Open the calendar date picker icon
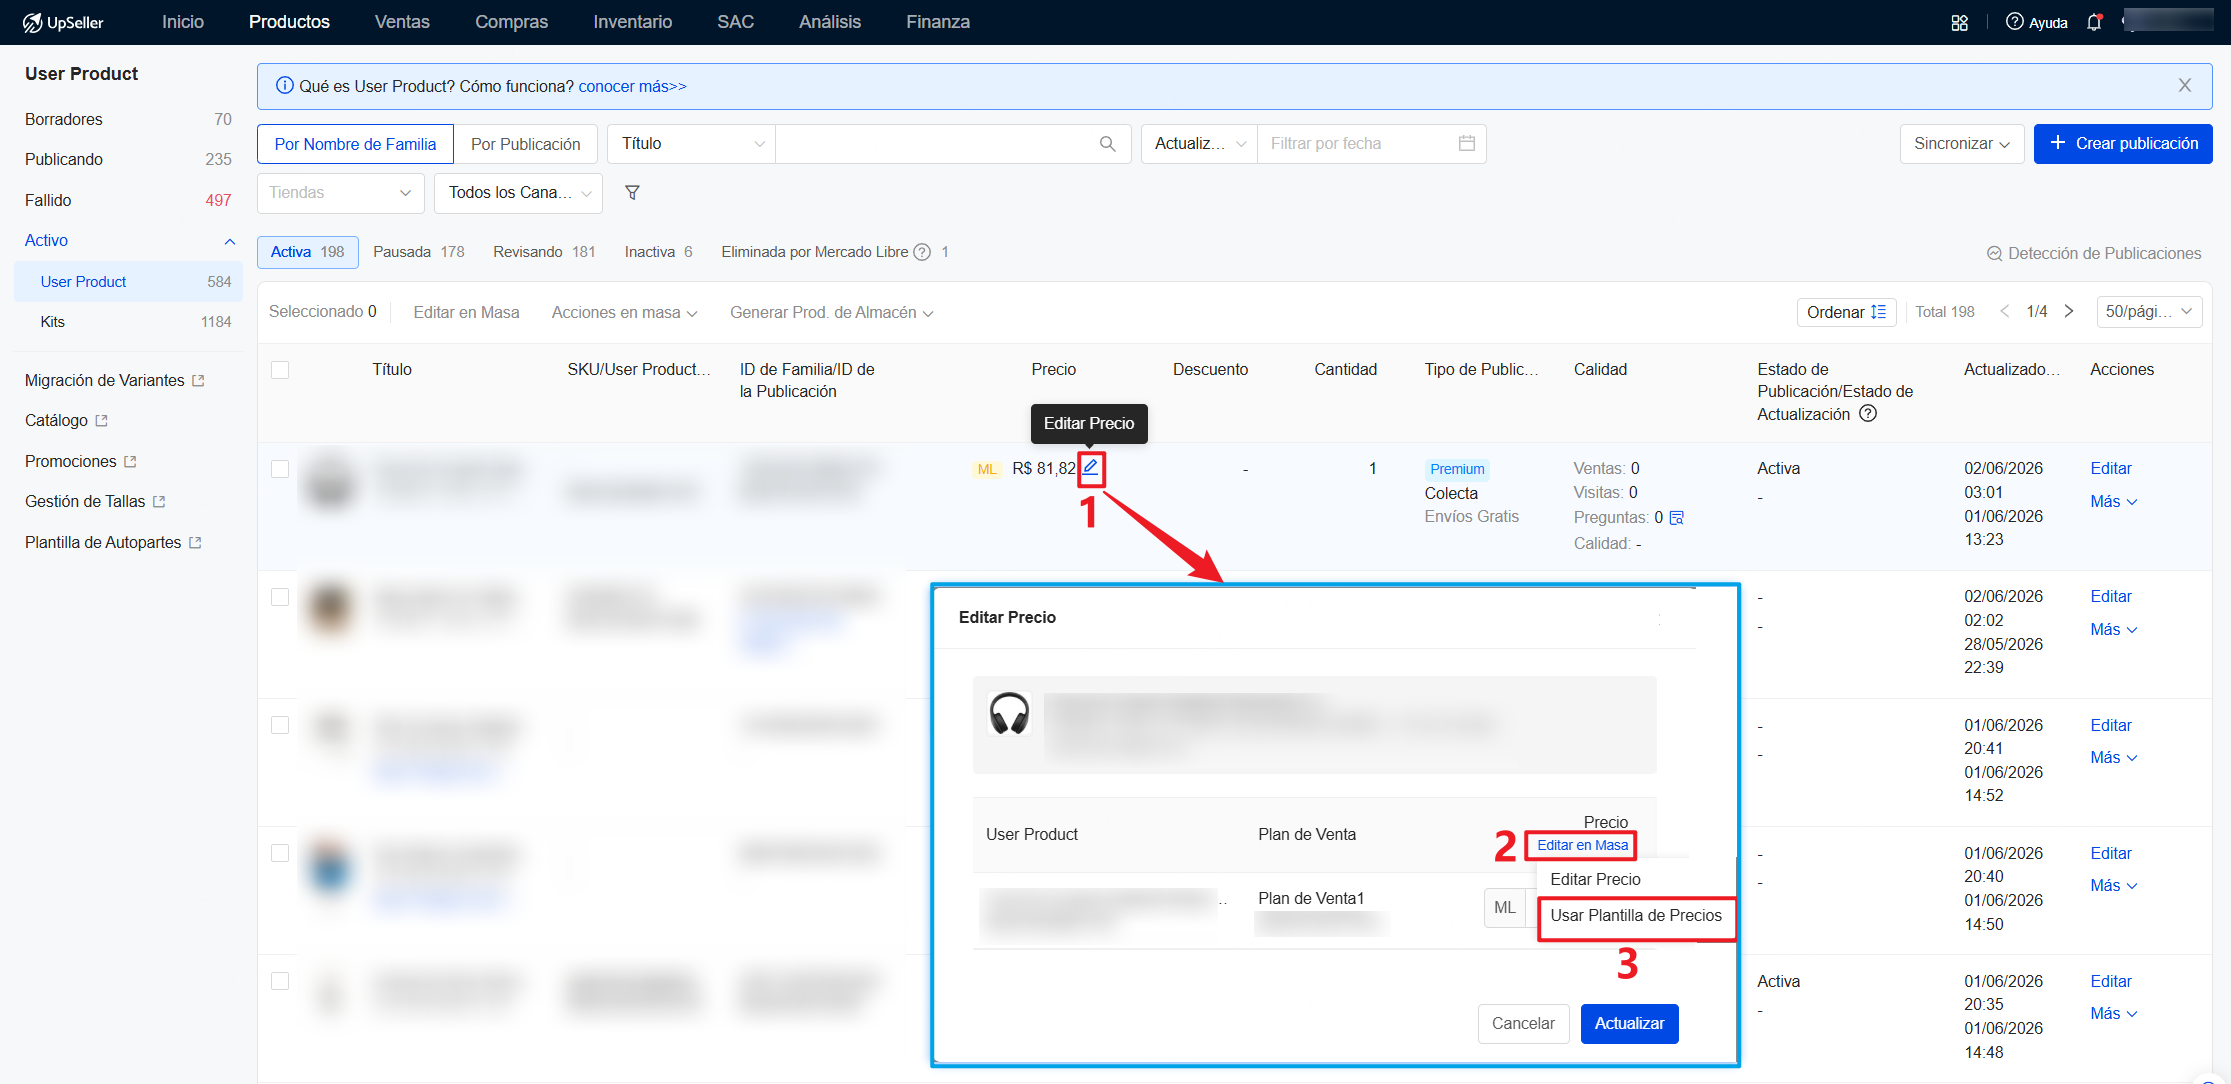 [x=1466, y=144]
